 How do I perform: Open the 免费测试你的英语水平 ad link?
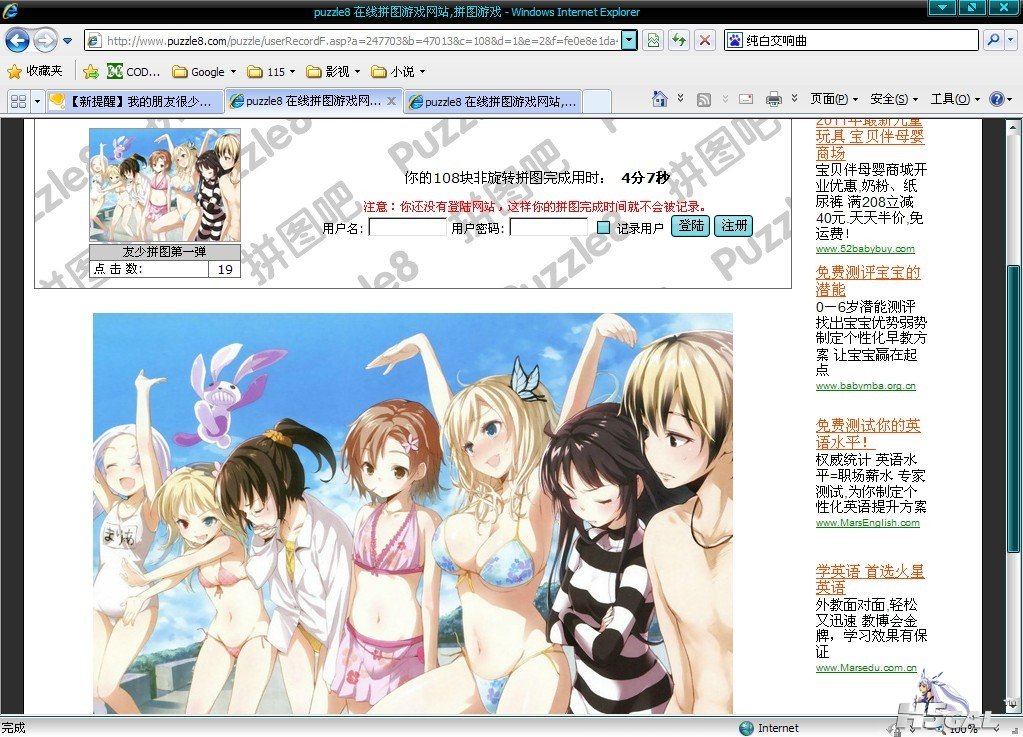pos(868,434)
